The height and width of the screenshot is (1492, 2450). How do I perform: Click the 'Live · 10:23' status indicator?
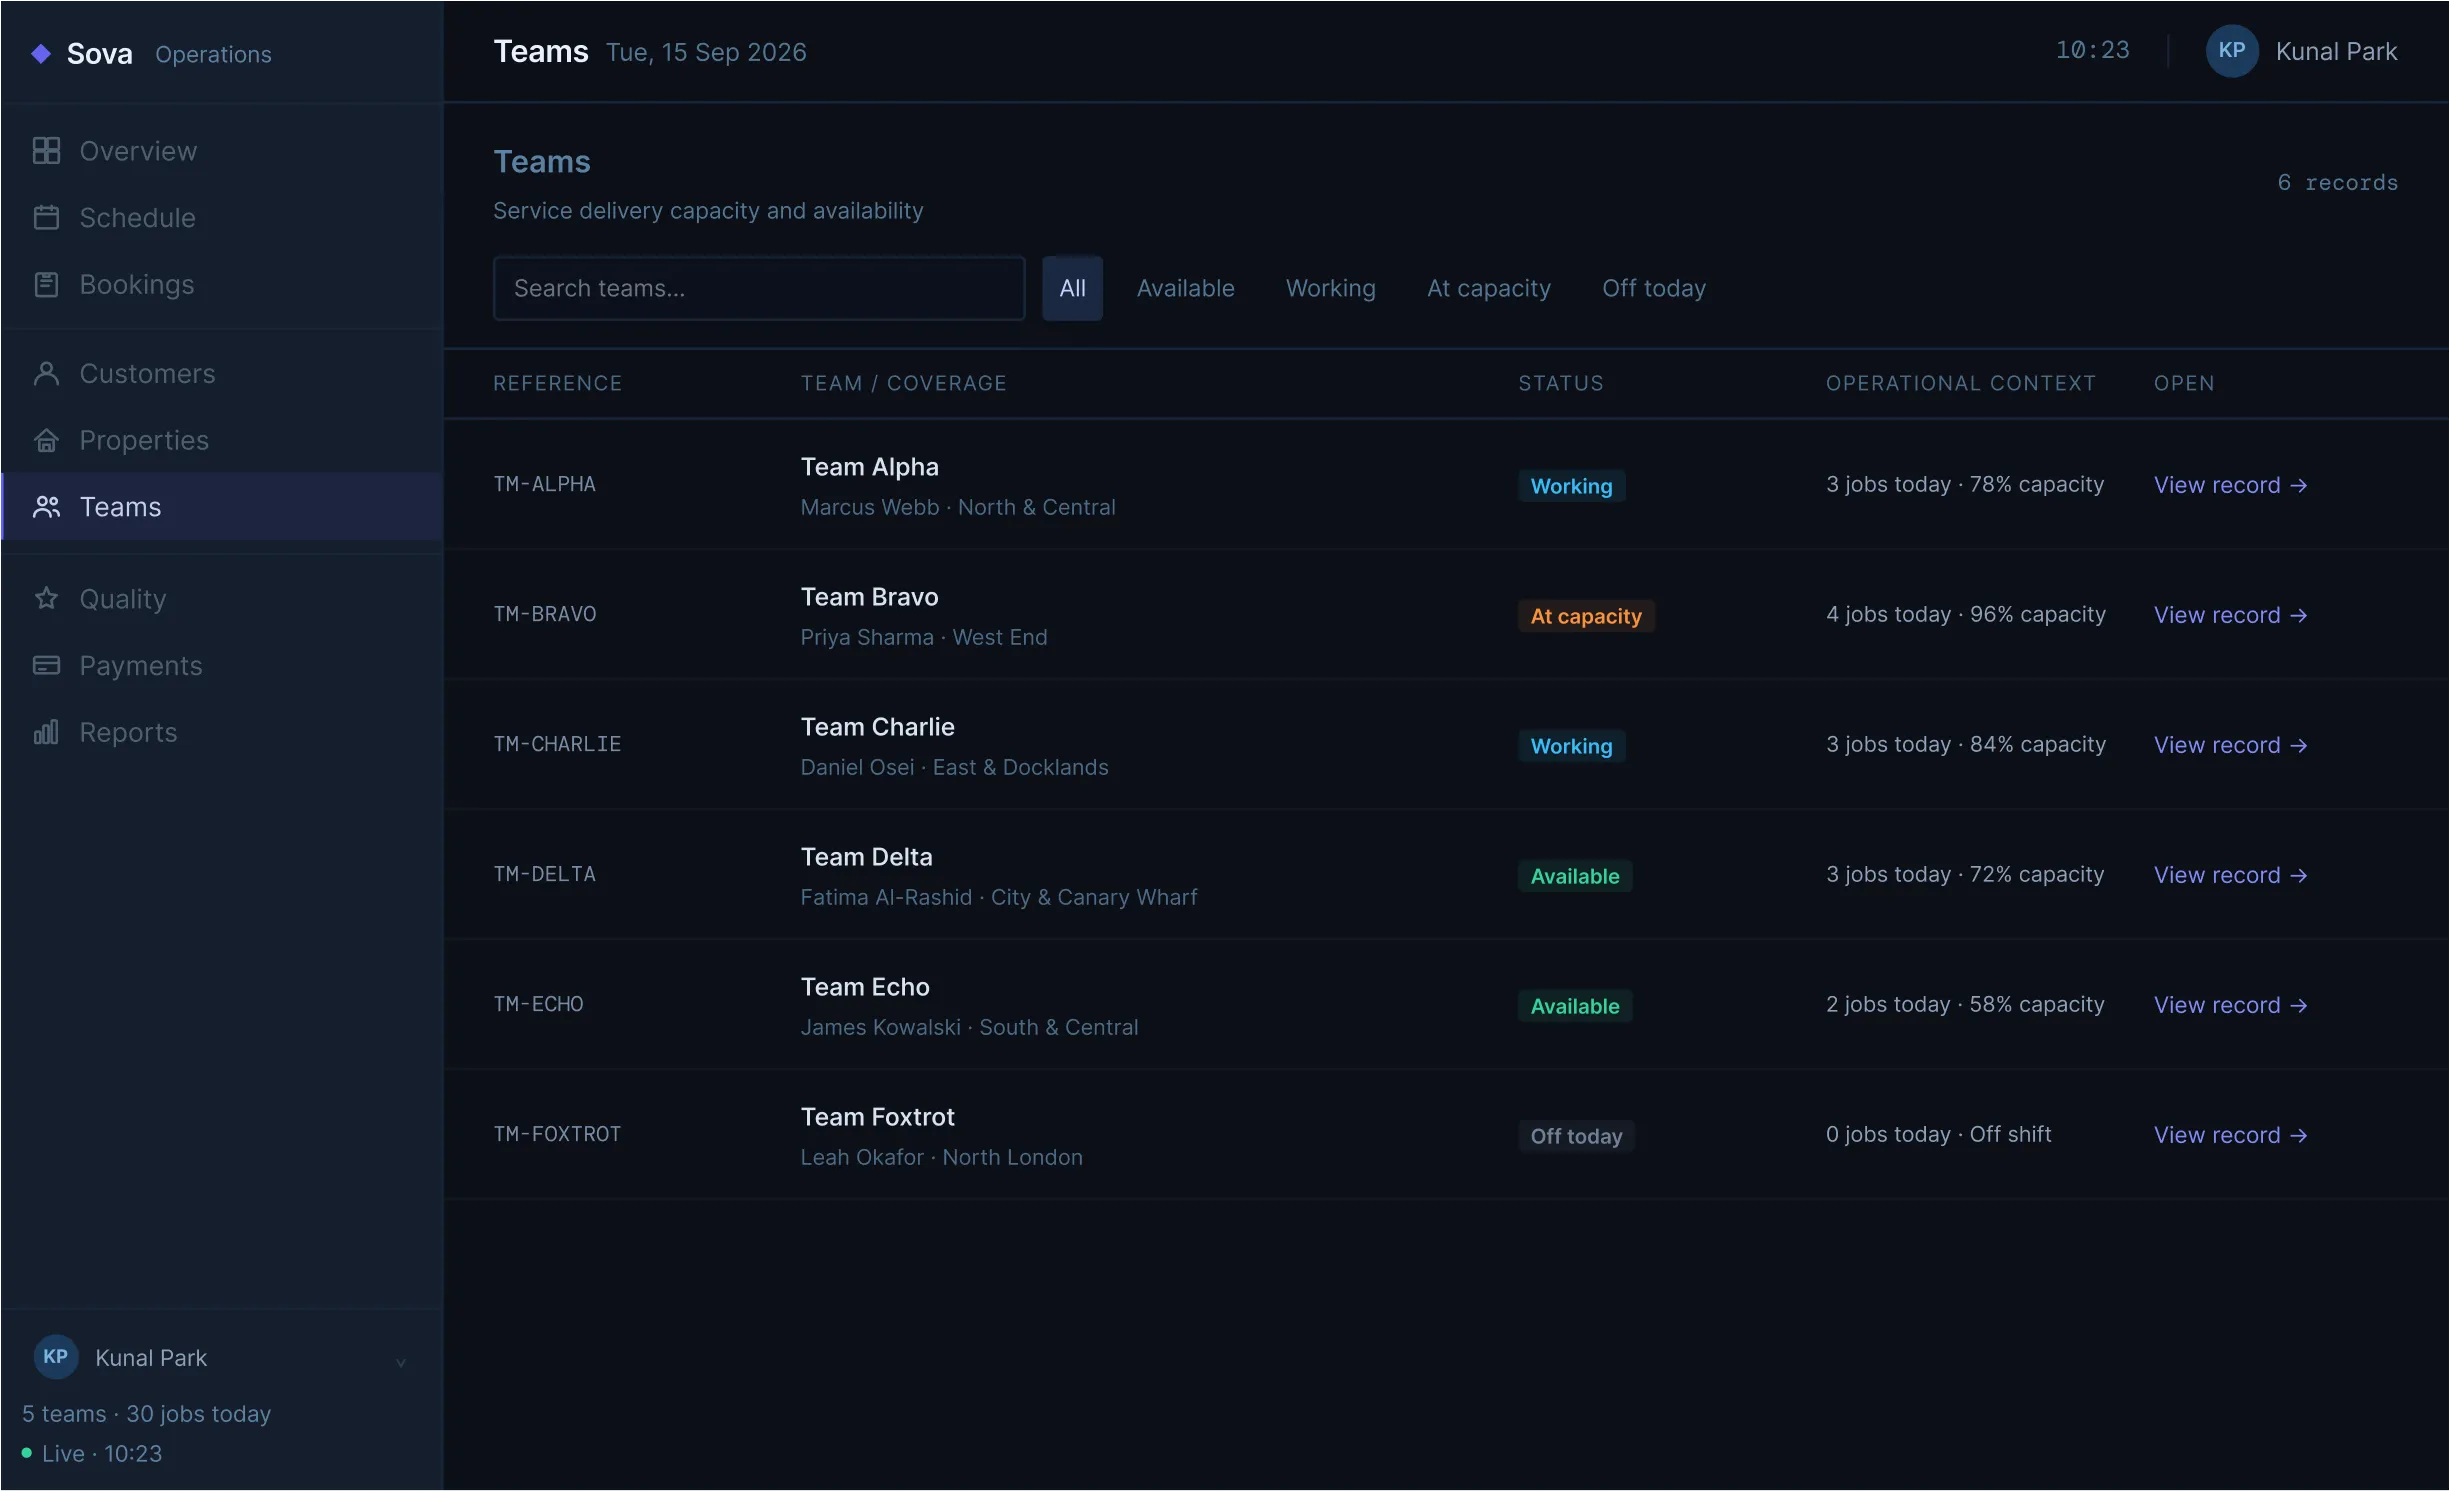[x=92, y=1453]
